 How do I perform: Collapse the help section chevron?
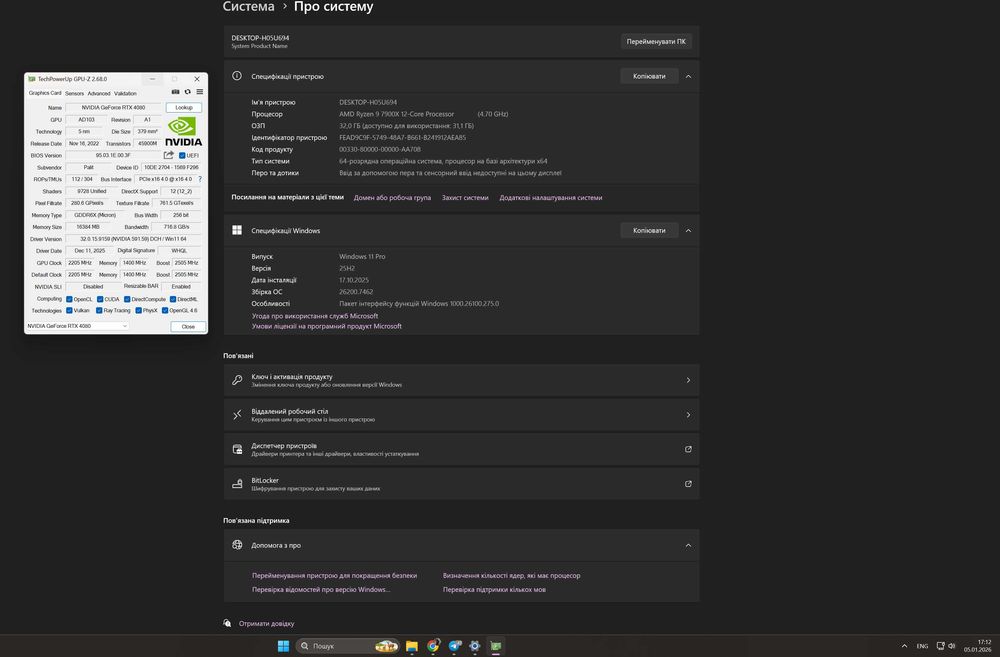pyautogui.click(x=688, y=545)
